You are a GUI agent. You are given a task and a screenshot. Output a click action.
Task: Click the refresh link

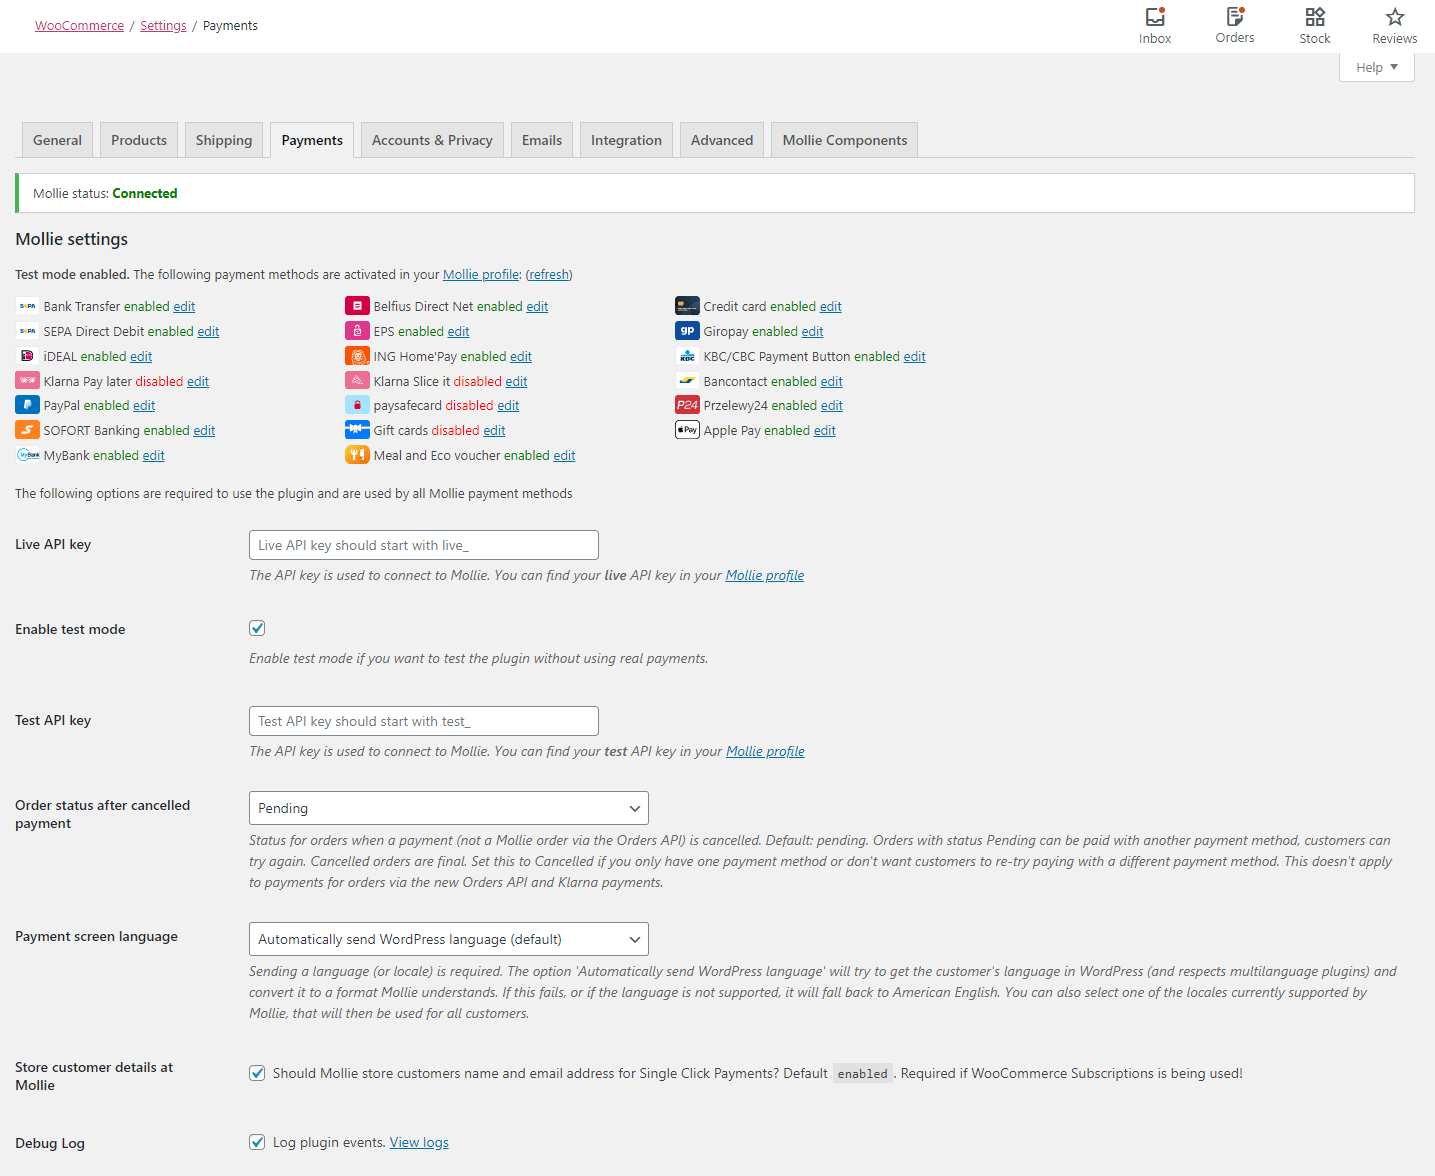(549, 274)
